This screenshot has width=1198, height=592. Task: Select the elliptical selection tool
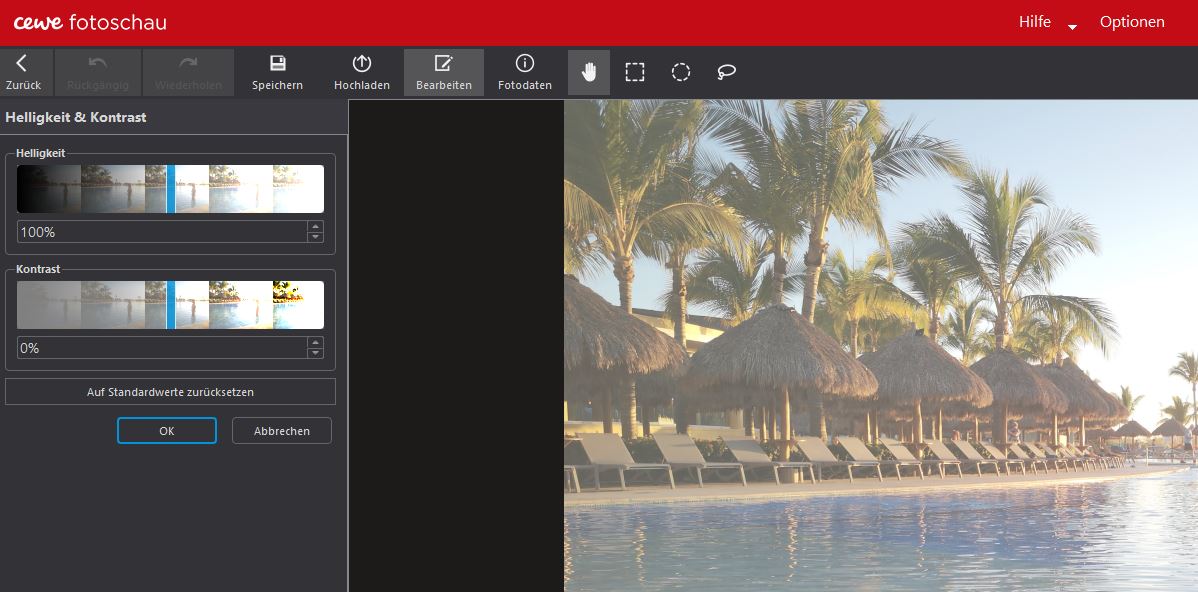point(681,72)
